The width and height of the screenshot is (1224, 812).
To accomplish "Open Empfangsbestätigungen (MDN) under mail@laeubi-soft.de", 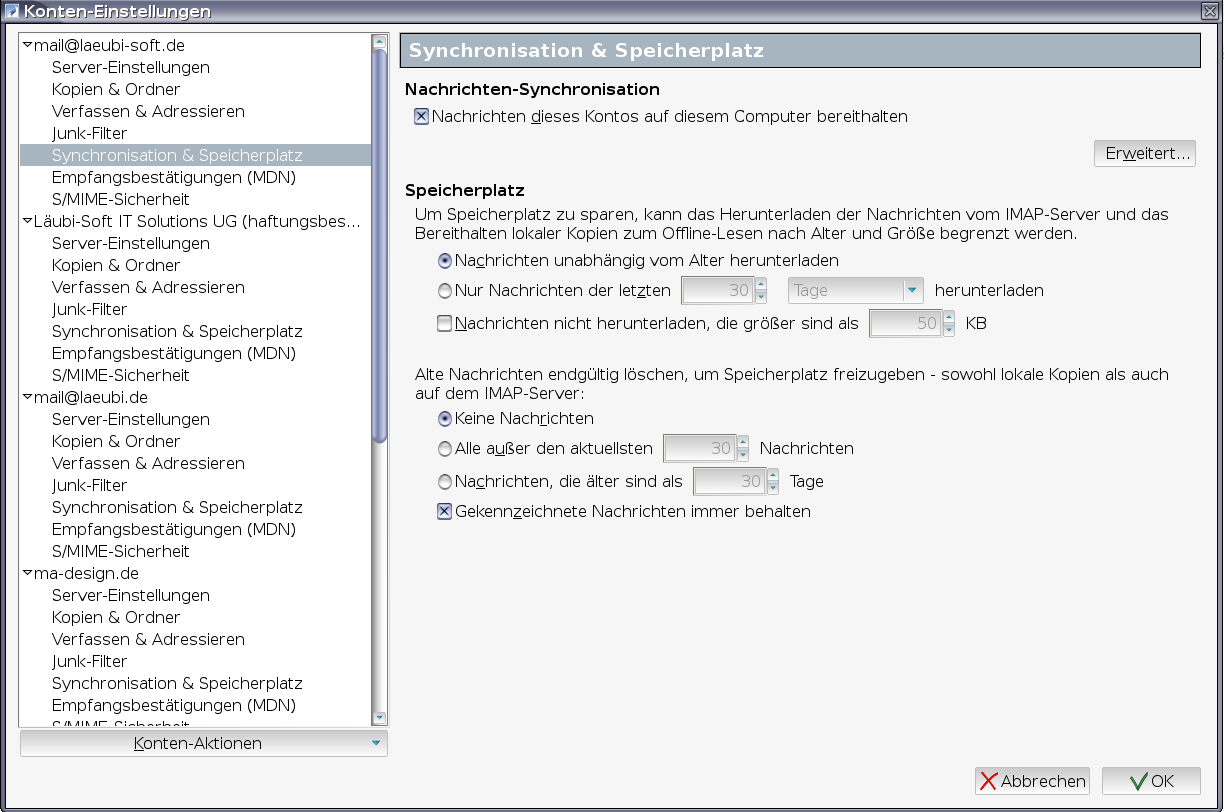I will click(x=174, y=177).
